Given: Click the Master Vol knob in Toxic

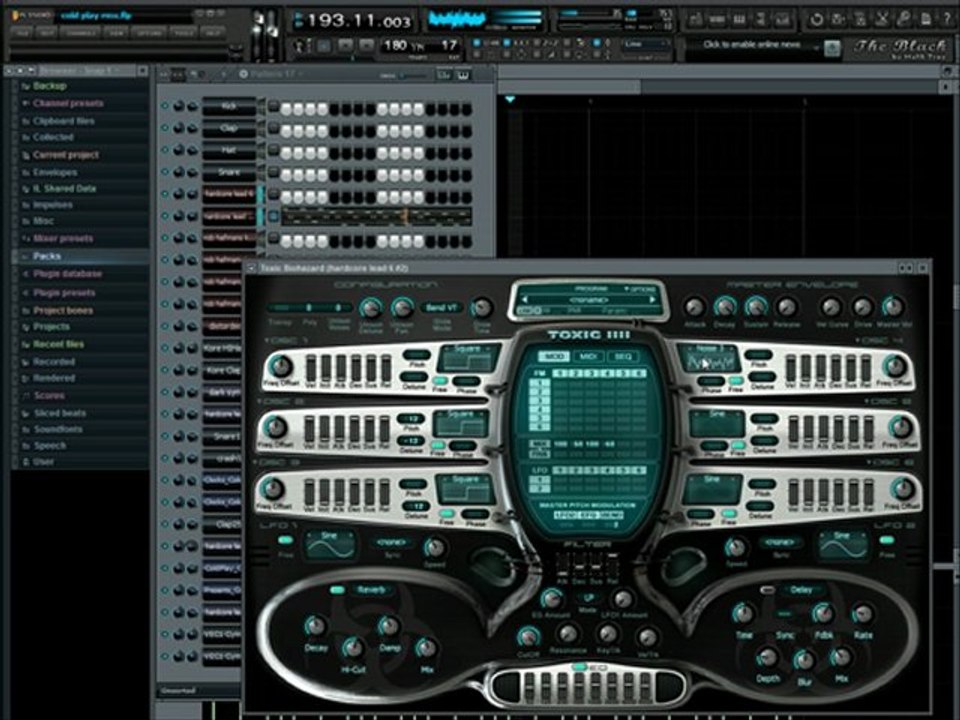Looking at the screenshot, I should click(893, 306).
